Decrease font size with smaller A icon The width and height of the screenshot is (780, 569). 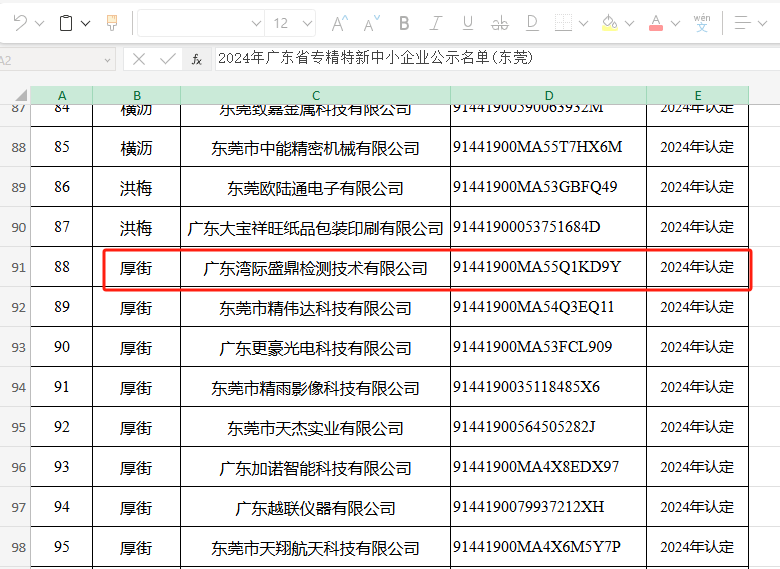(371, 23)
